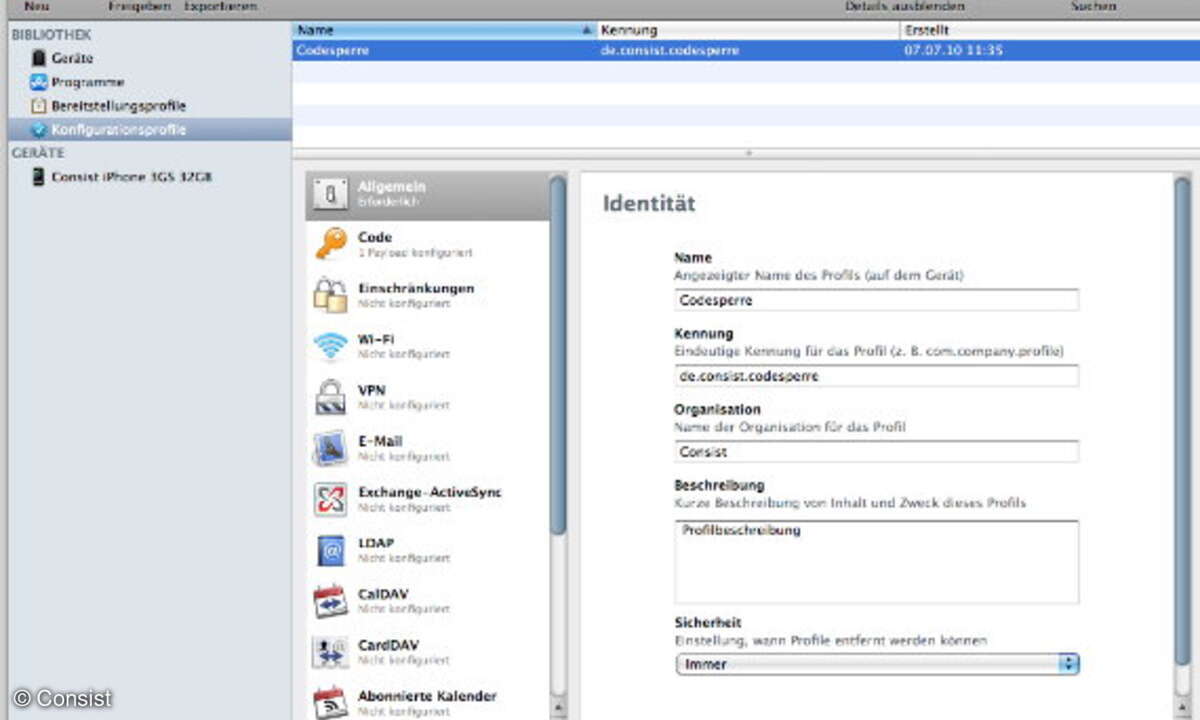Select the Abonnierte Kalender icon
Image resolution: width=1200 pixels, height=720 pixels.
point(330,703)
